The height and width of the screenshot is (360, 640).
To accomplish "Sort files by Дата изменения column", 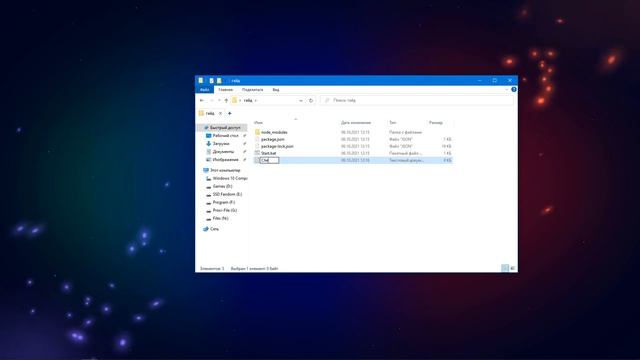I will pyautogui.click(x=356, y=122).
